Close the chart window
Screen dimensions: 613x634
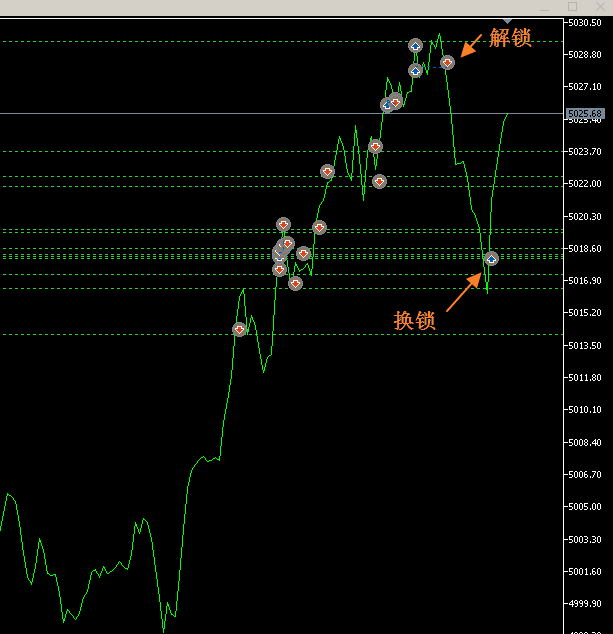click(x=600, y=7)
